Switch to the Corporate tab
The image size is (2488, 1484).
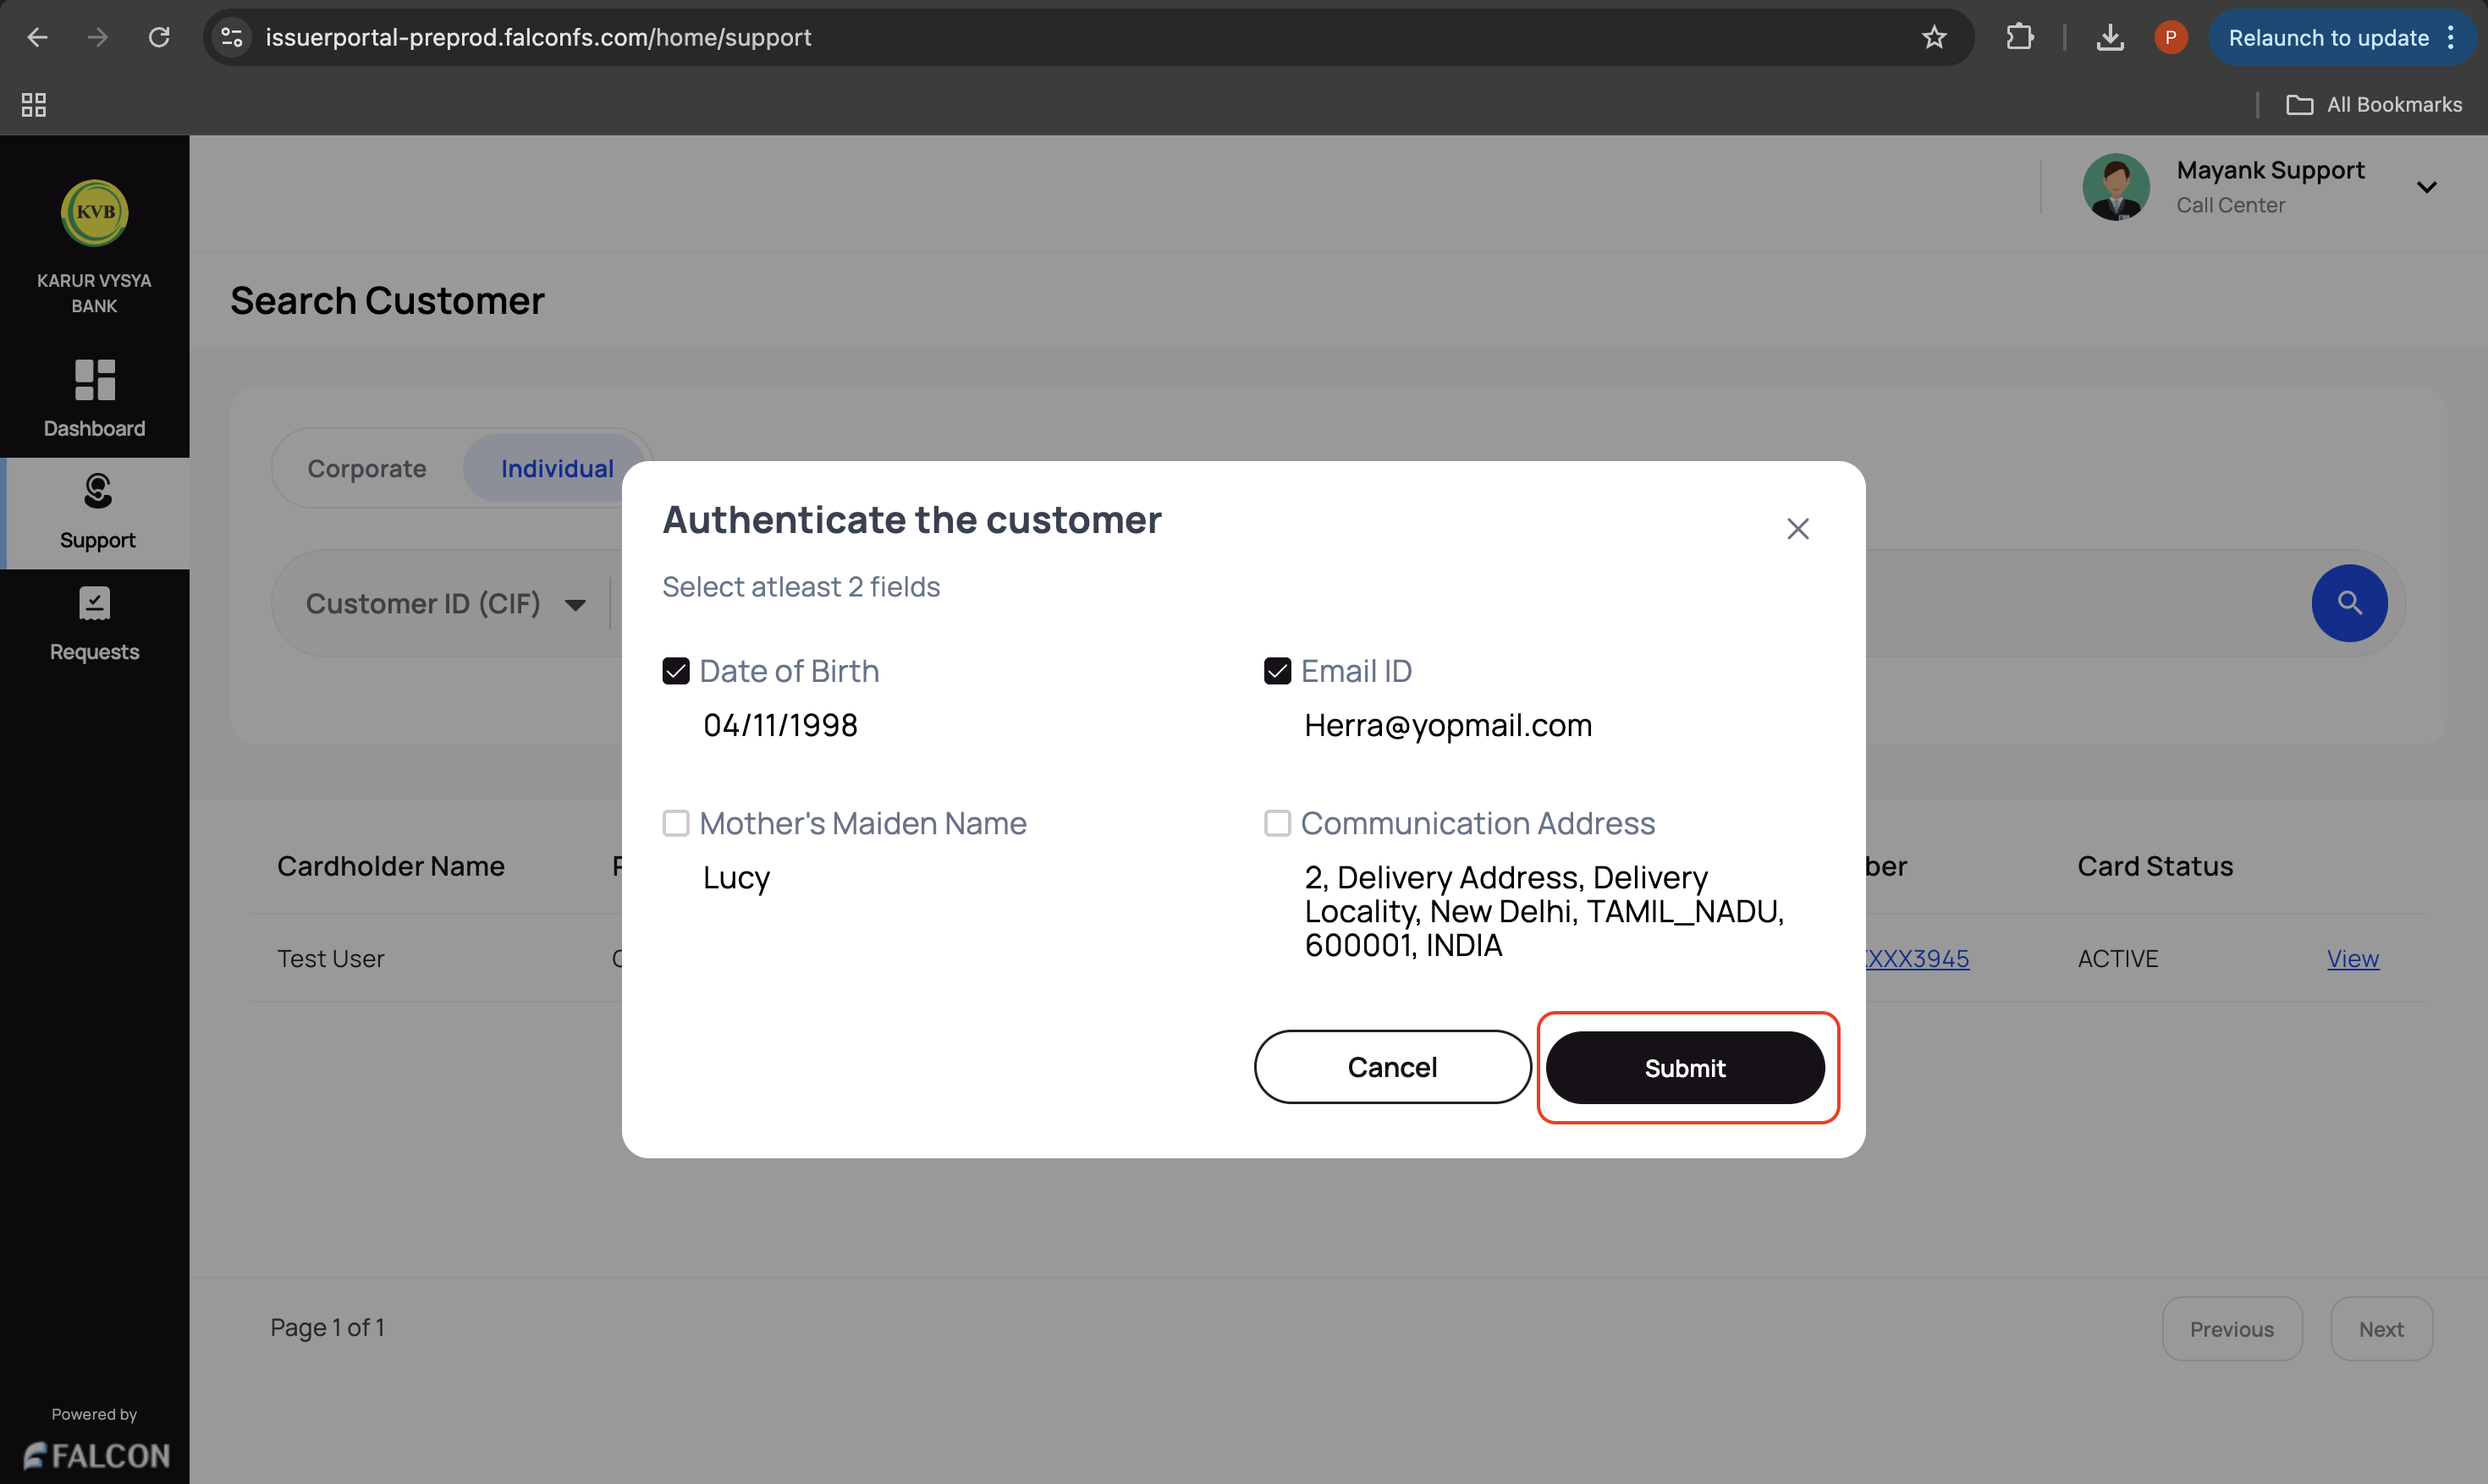tap(366, 467)
